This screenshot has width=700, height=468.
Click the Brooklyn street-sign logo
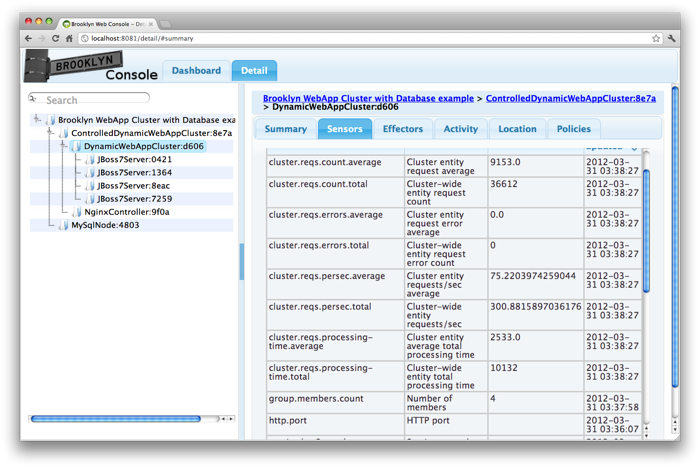point(60,67)
